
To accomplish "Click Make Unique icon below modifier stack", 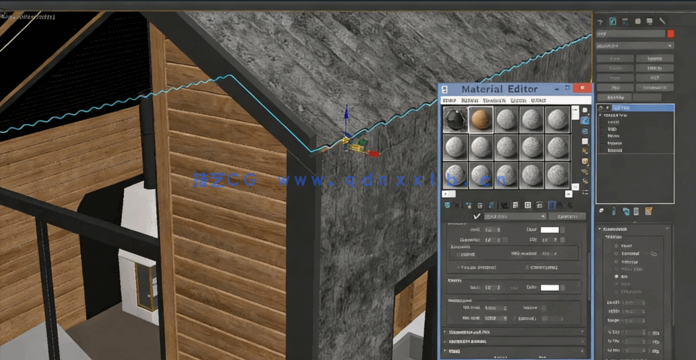I will click(626, 211).
